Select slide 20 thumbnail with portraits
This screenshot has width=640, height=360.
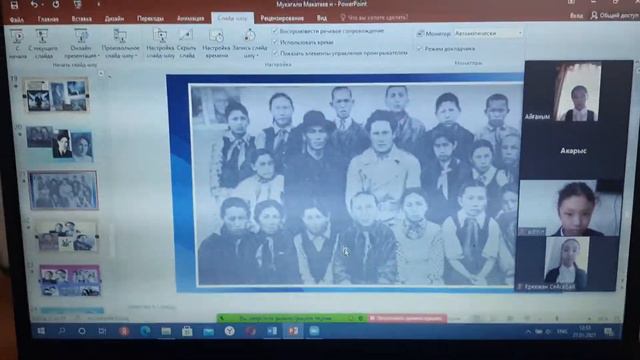60,144
